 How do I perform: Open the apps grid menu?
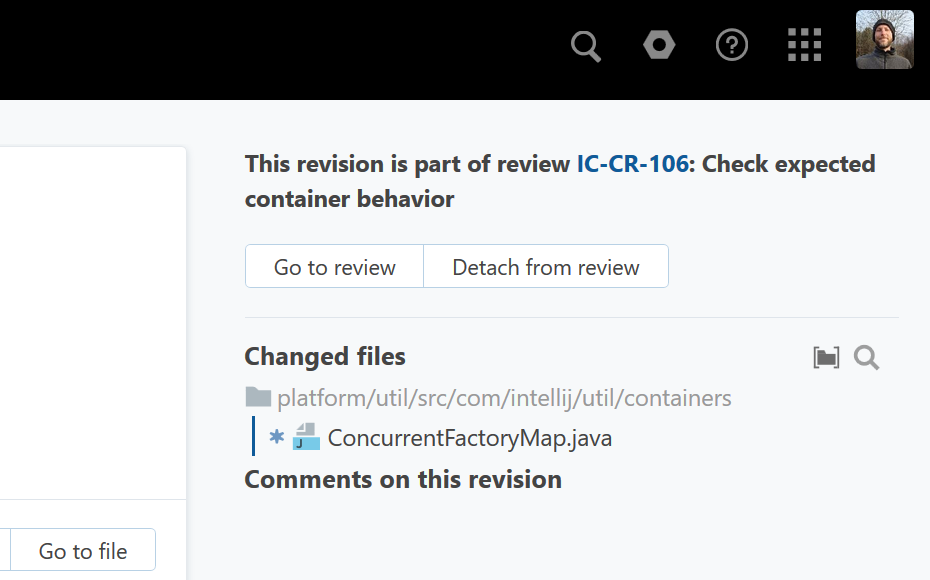804,45
